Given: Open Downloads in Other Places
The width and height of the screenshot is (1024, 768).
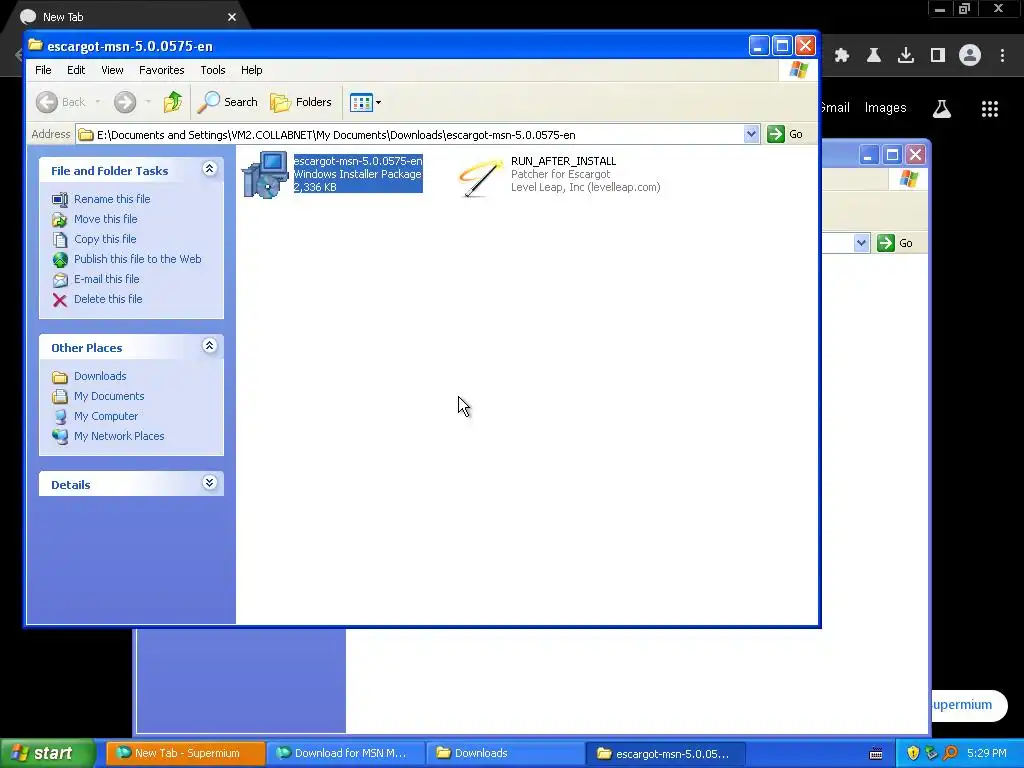Looking at the screenshot, I should pyautogui.click(x=100, y=376).
